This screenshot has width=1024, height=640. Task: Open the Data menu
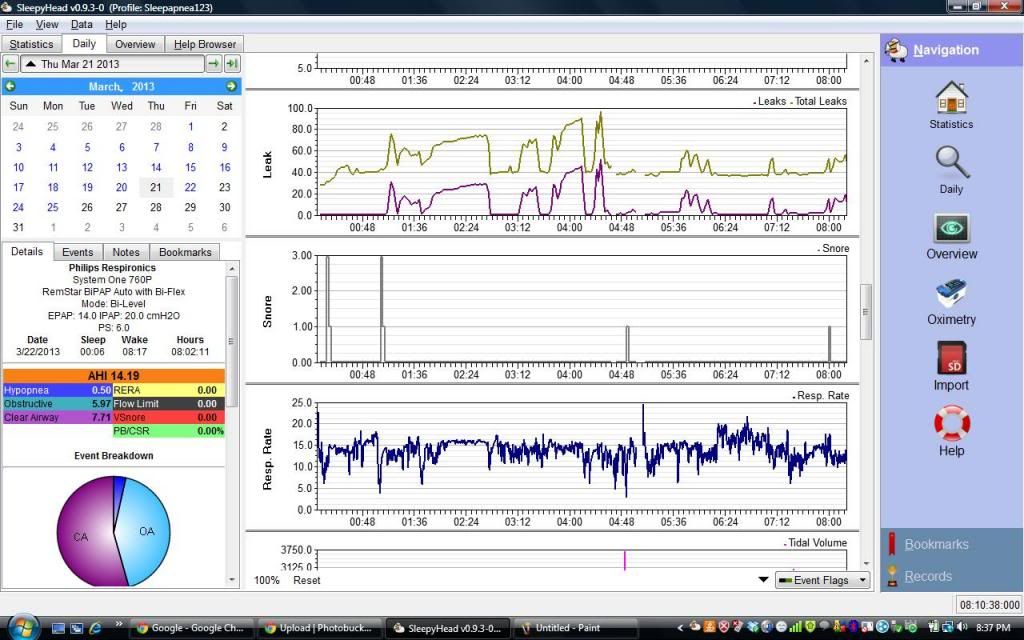click(x=82, y=25)
